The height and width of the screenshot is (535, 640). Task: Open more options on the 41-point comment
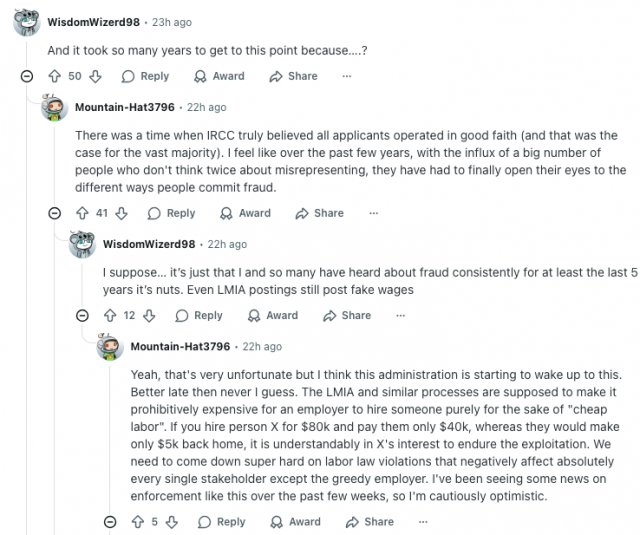373,213
